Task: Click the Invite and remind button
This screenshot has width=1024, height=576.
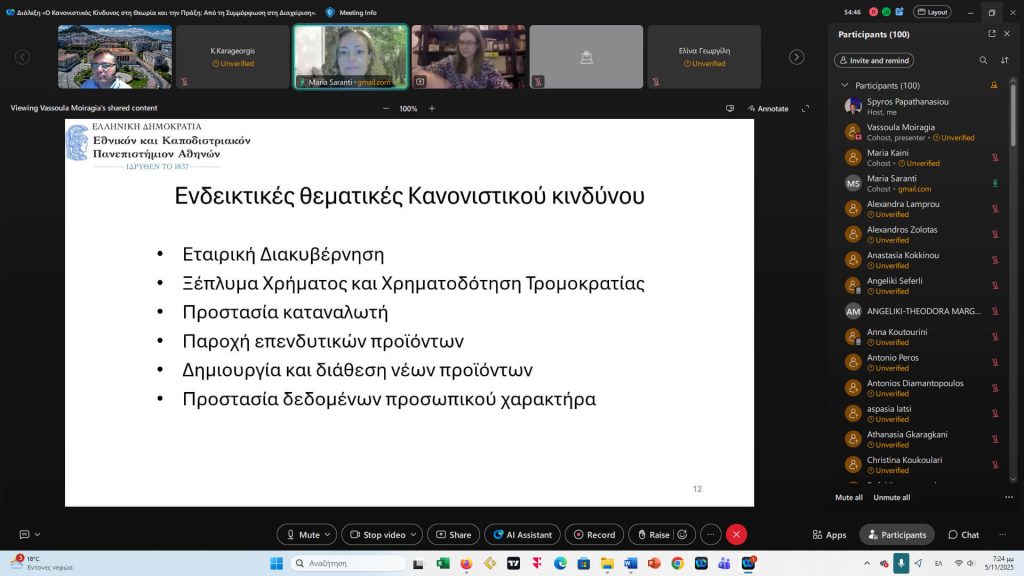Action: [x=873, y=60]
